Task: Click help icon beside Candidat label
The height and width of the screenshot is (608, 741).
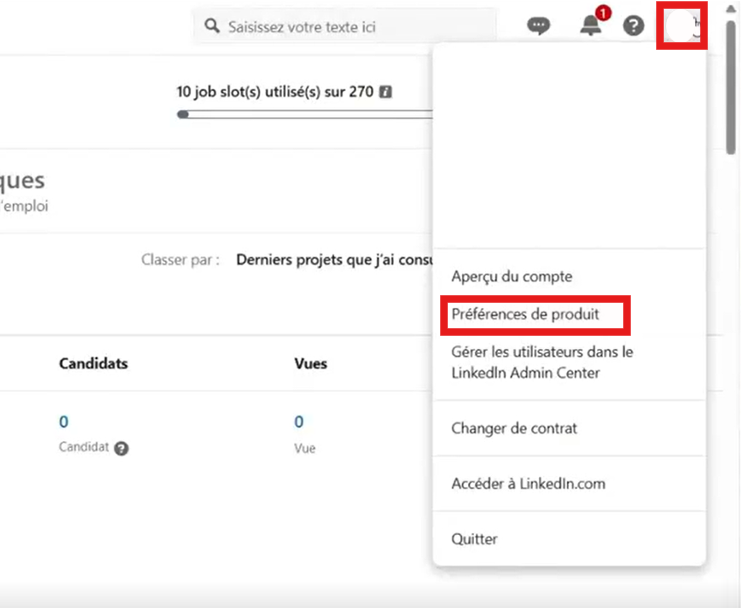Action: click(121, 448)
